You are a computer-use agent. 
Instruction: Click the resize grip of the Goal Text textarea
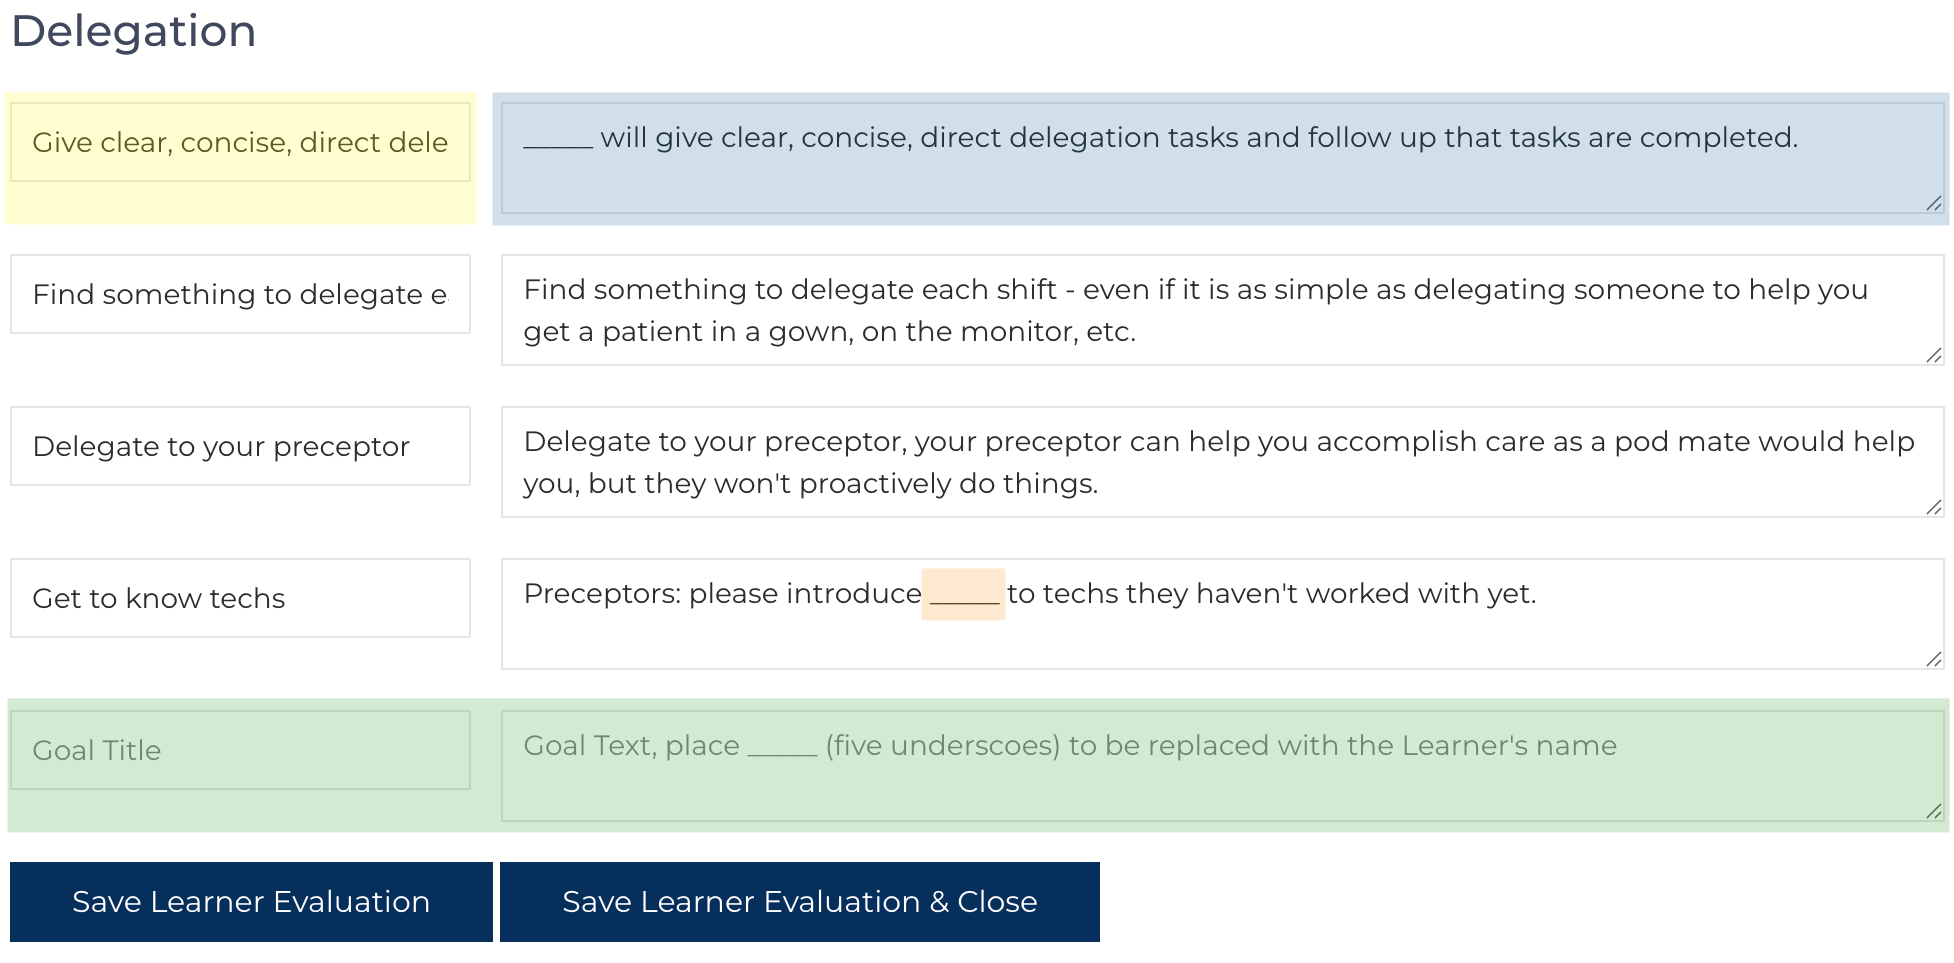[1934, 811]
